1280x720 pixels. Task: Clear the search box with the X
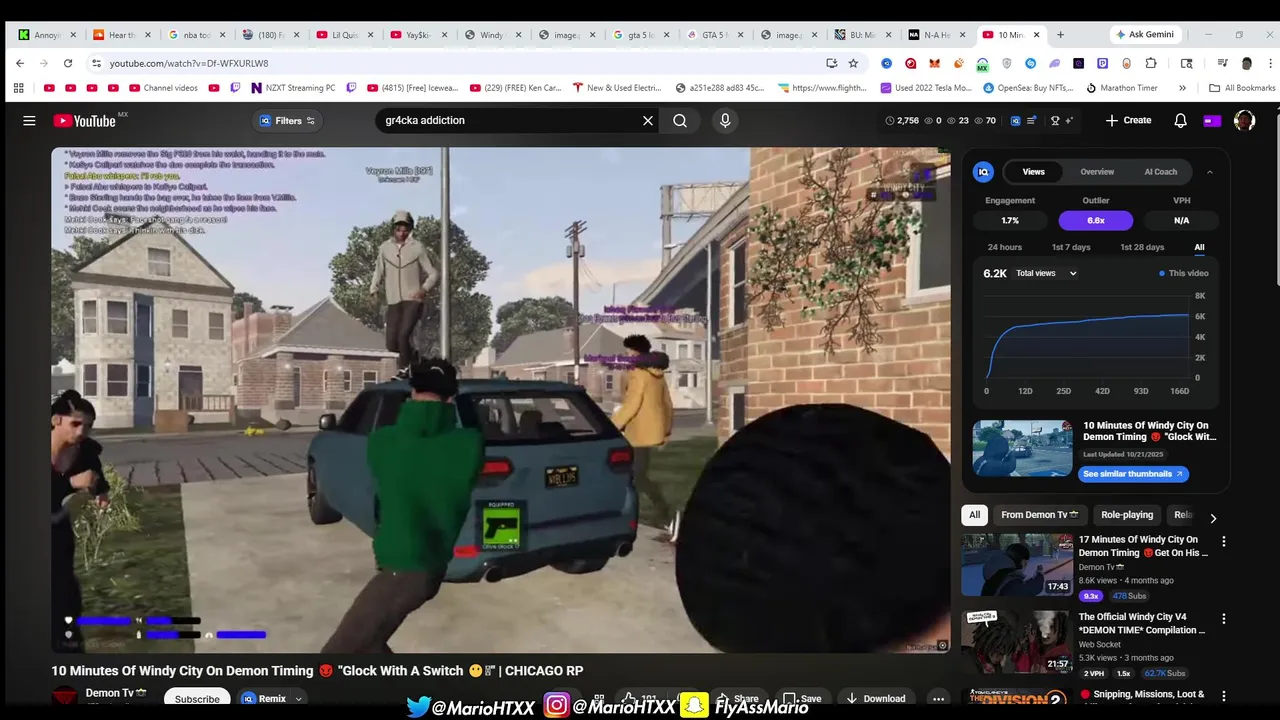pos(648,120)
